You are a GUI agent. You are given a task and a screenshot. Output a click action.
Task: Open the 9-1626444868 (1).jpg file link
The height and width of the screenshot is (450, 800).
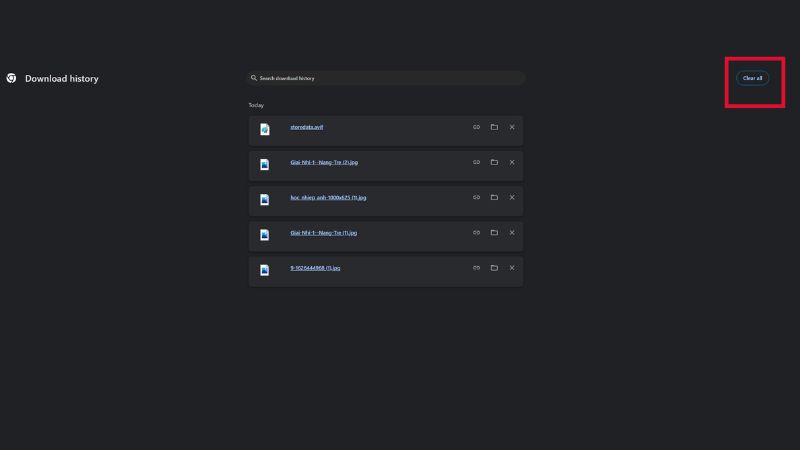pos(315,268)
